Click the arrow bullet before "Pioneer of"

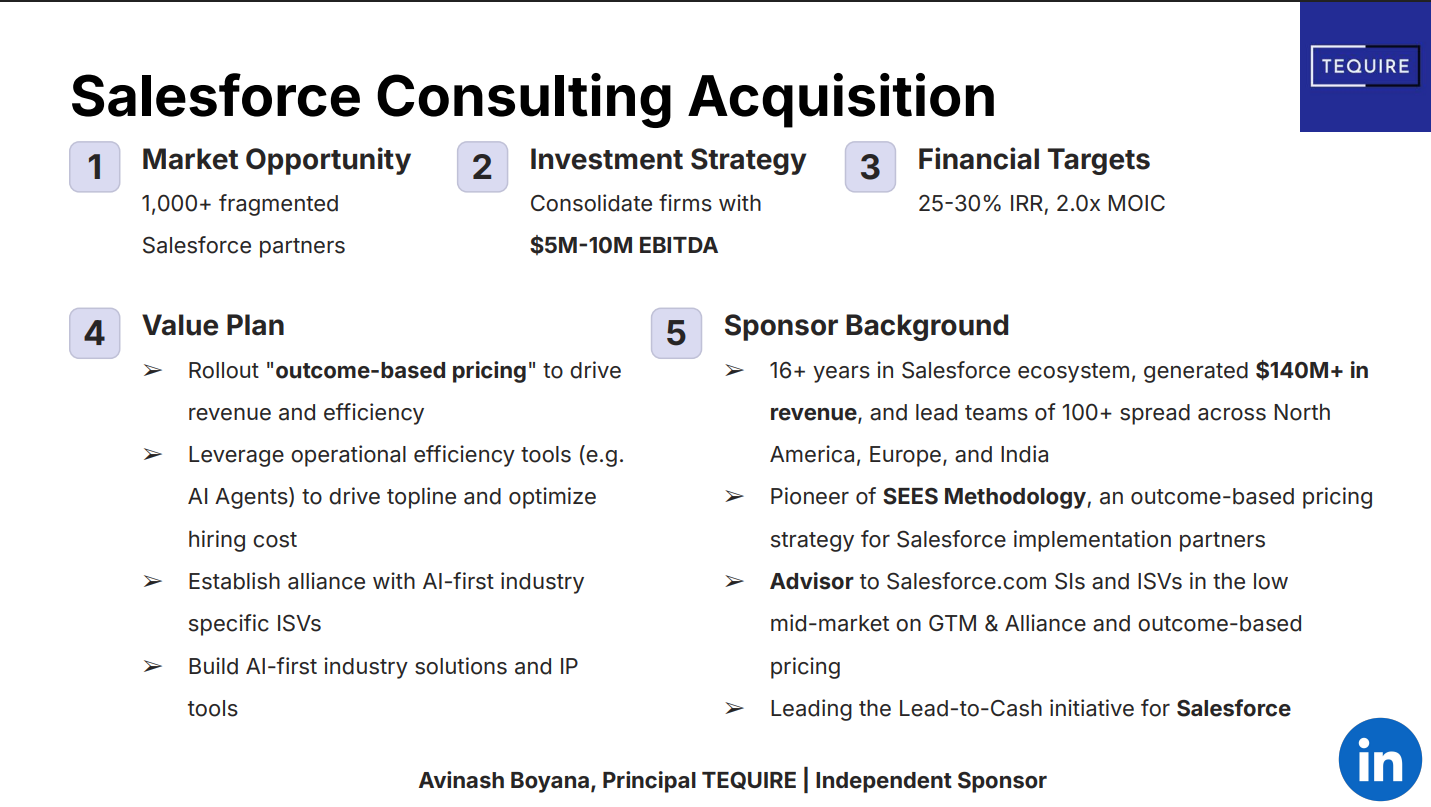coord(734,497)
